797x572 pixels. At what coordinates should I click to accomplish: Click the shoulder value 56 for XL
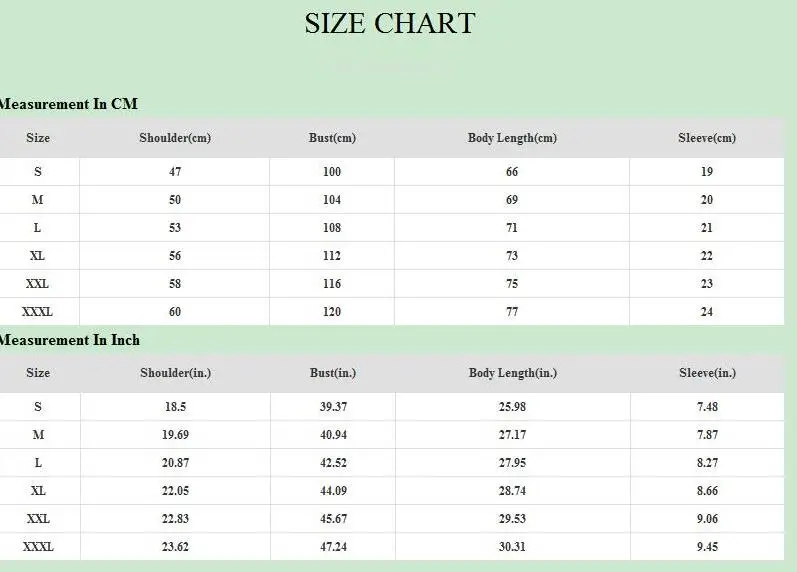pos(175,256)
